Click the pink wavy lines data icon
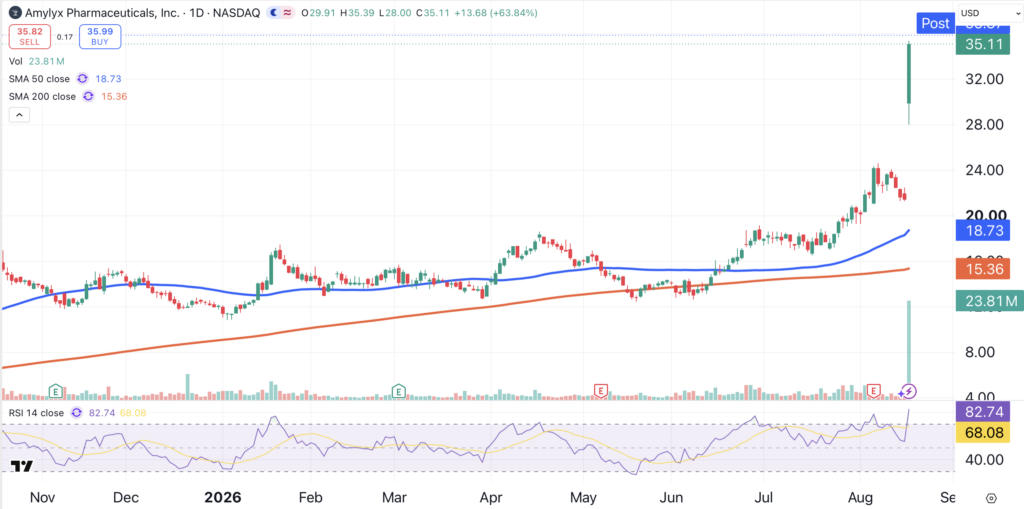The image size is (1024, 509). coord(286,12)
